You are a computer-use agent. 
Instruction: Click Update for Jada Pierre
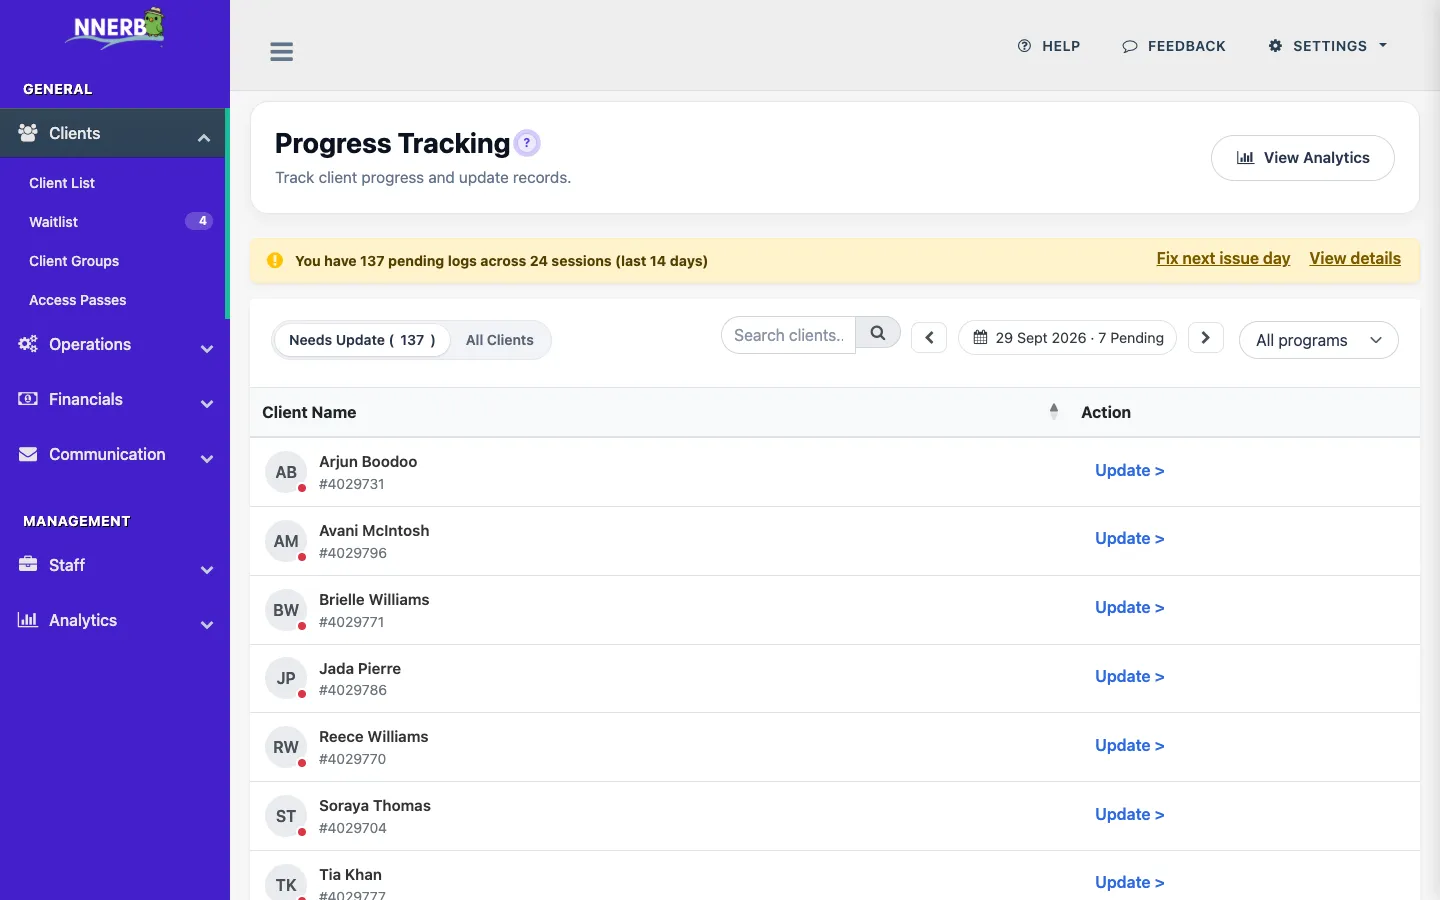click(1129, 676)
